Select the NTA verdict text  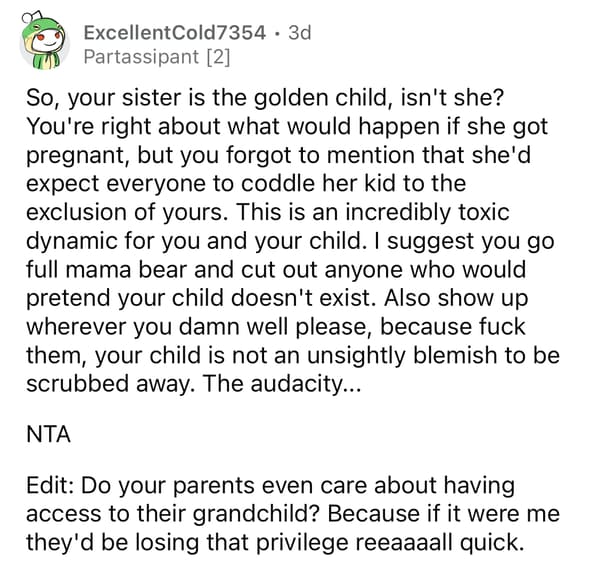(x=49, y=434)
